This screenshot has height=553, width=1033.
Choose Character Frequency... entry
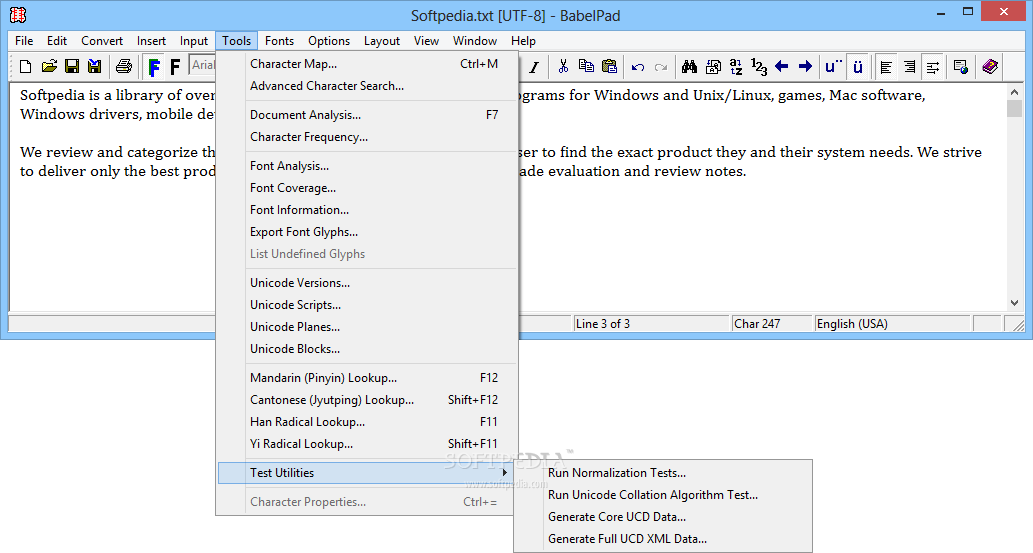click(368, 137)
